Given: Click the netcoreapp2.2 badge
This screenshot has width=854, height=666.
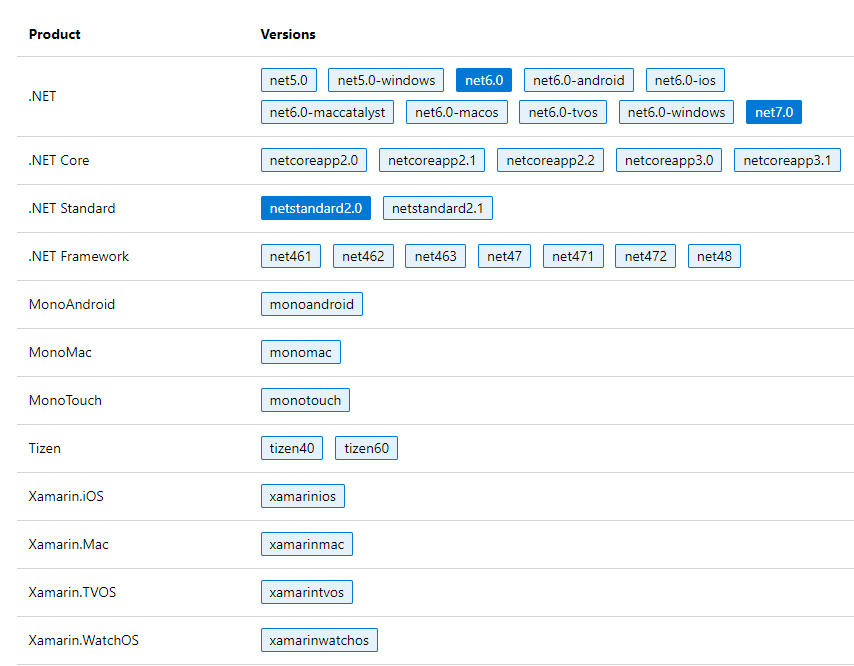Looking at the screenshot, I should [551, 160].
